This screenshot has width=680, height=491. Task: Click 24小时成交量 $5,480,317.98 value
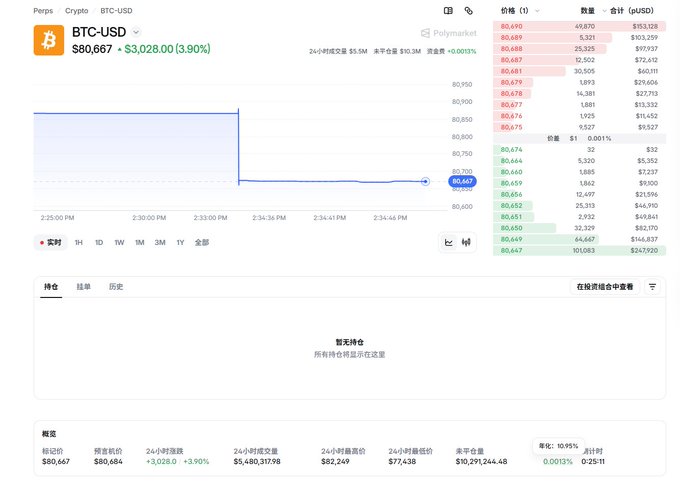point(257,462)
